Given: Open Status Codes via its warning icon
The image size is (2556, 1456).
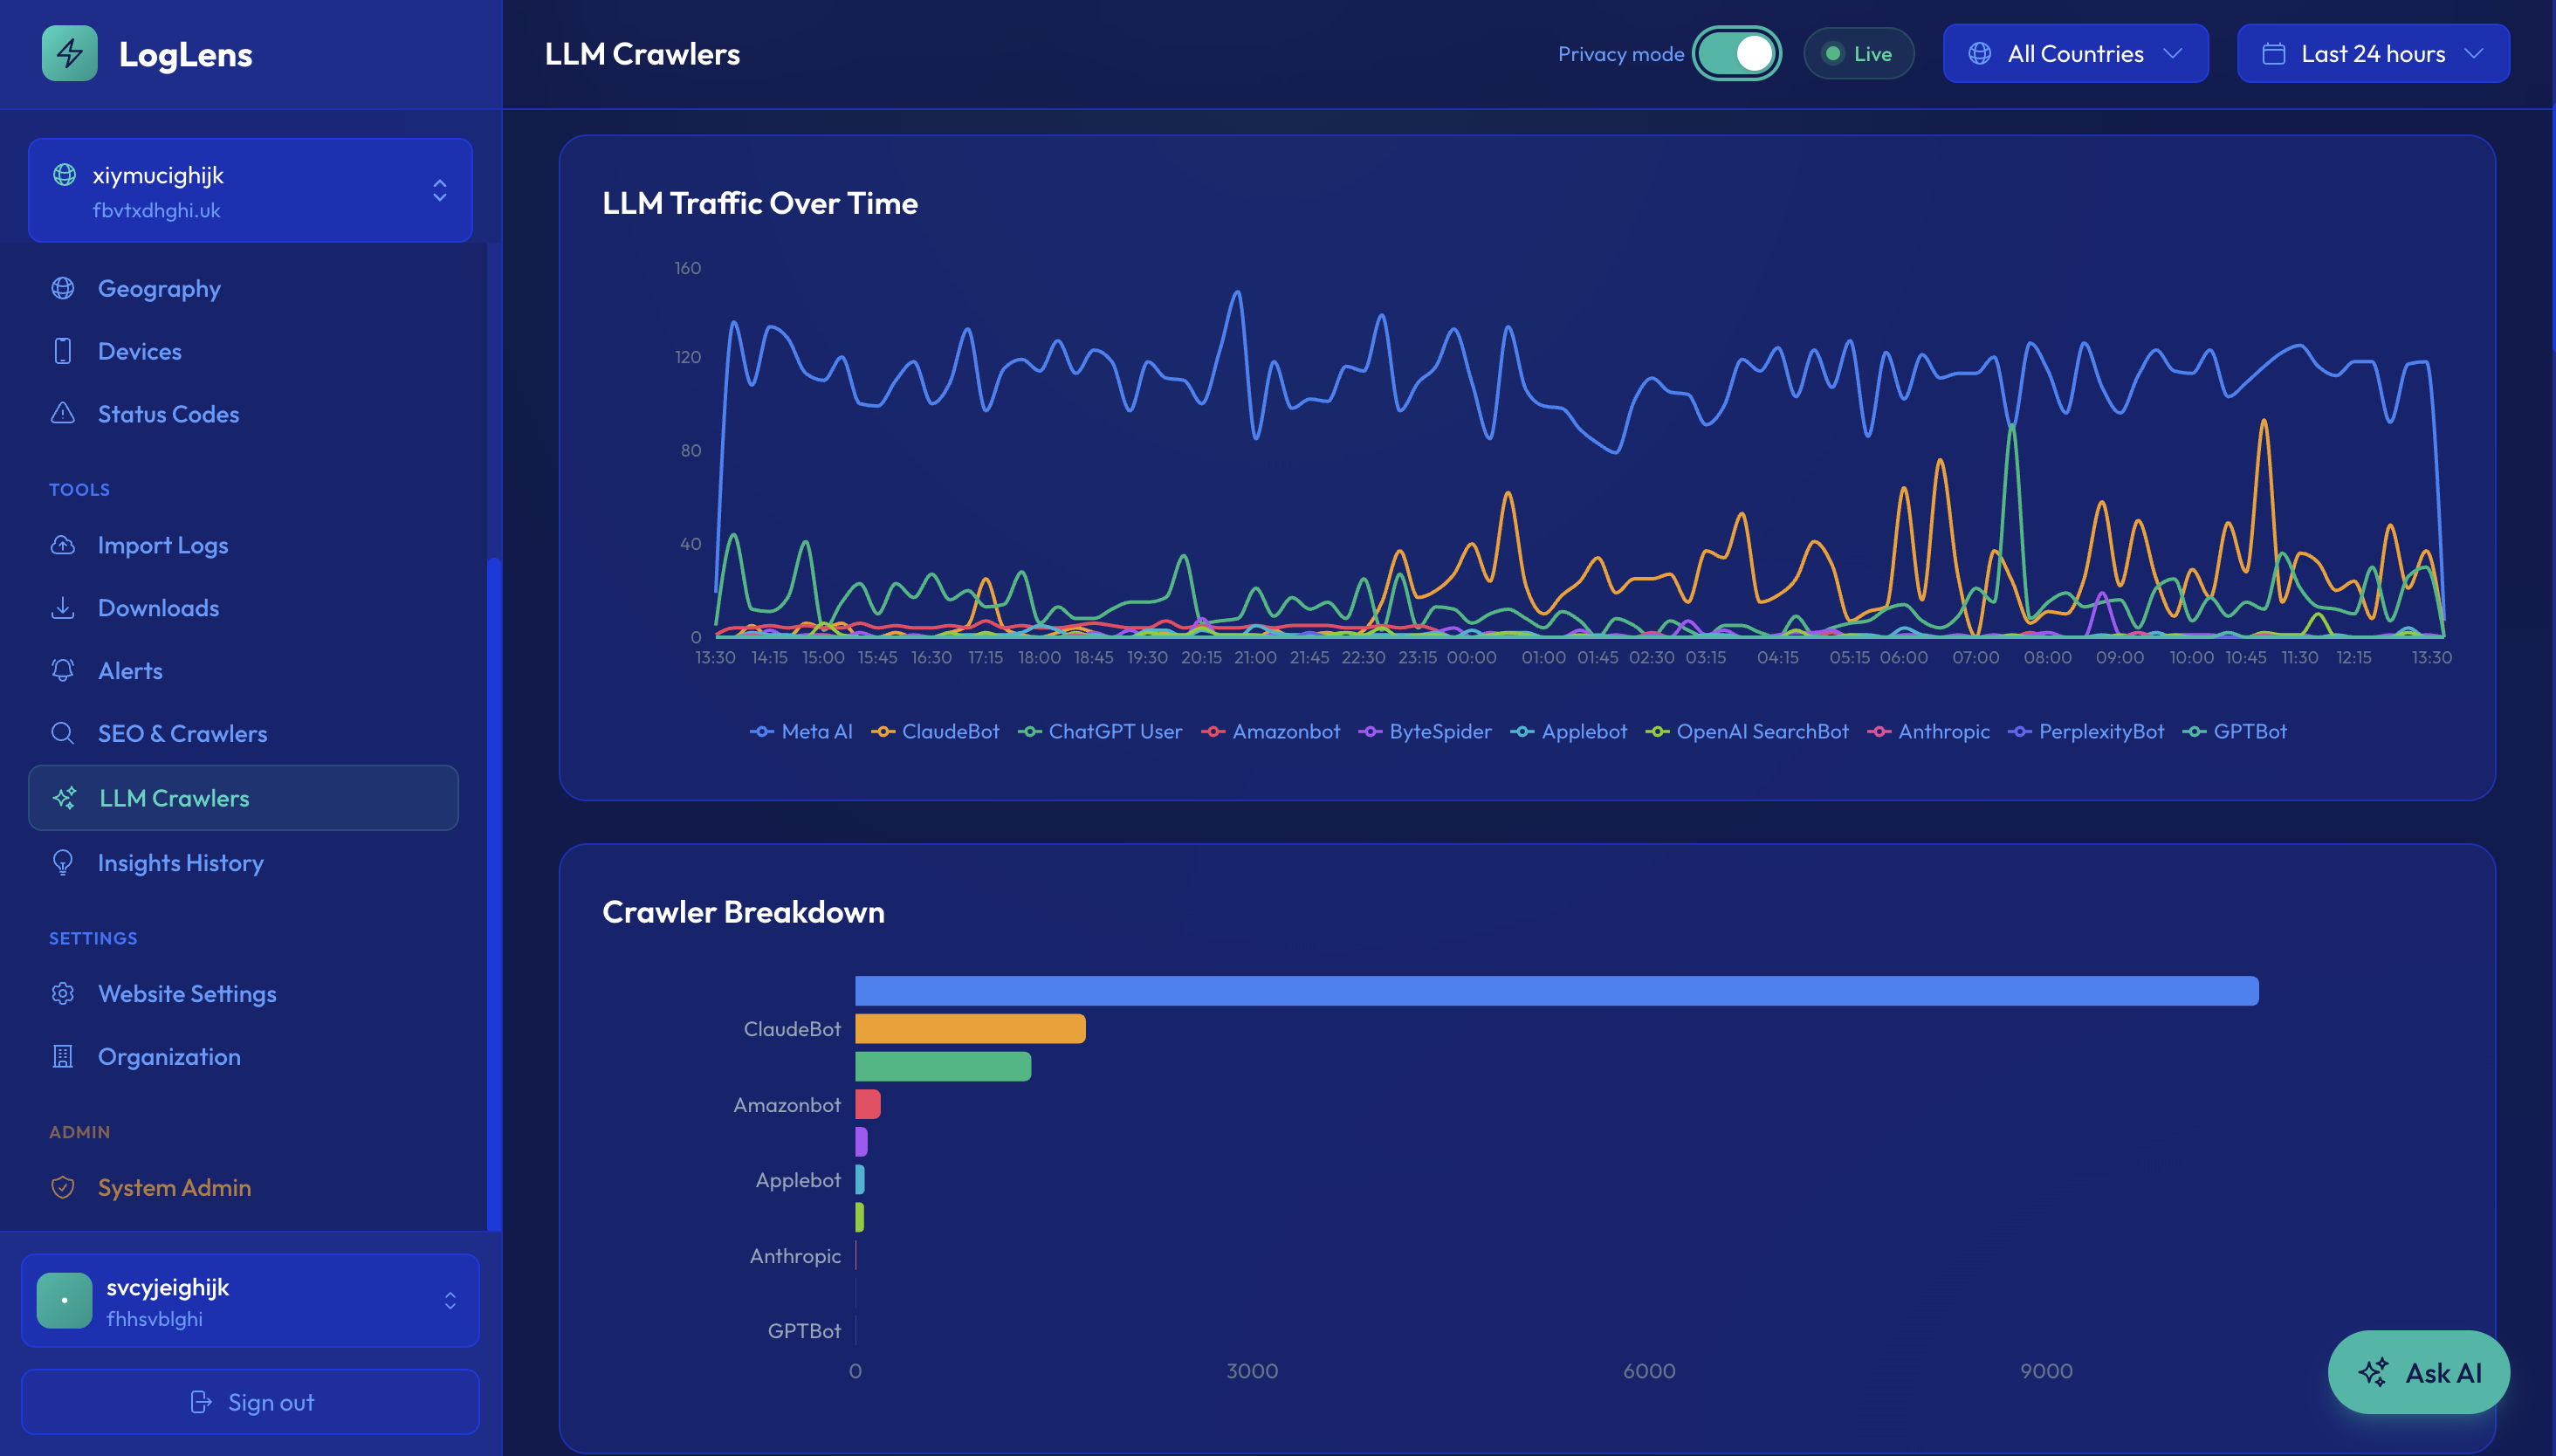Looking at the screenshot, I should click(x=63, y=413).
